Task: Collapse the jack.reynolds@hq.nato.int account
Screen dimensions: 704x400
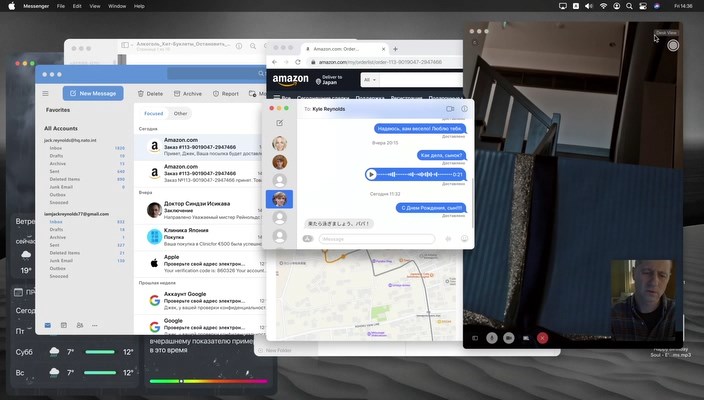Action: click(x=70, y=141)
